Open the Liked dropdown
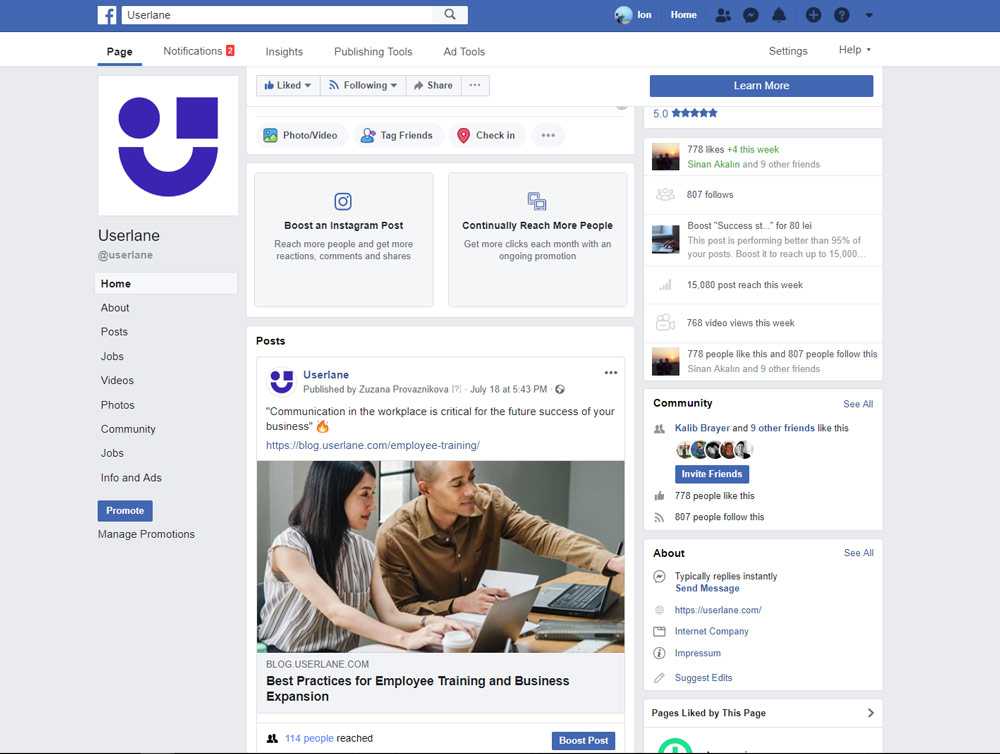Screen dimensions: 1000x754 tap(288, 85)
